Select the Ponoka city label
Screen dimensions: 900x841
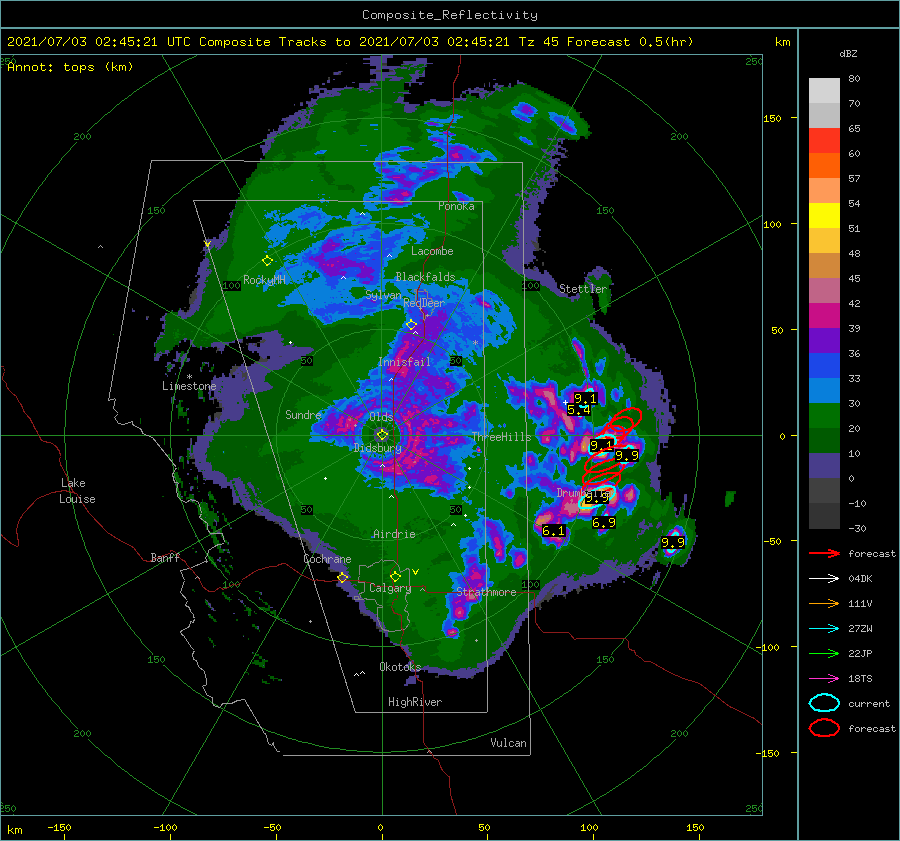456,206
